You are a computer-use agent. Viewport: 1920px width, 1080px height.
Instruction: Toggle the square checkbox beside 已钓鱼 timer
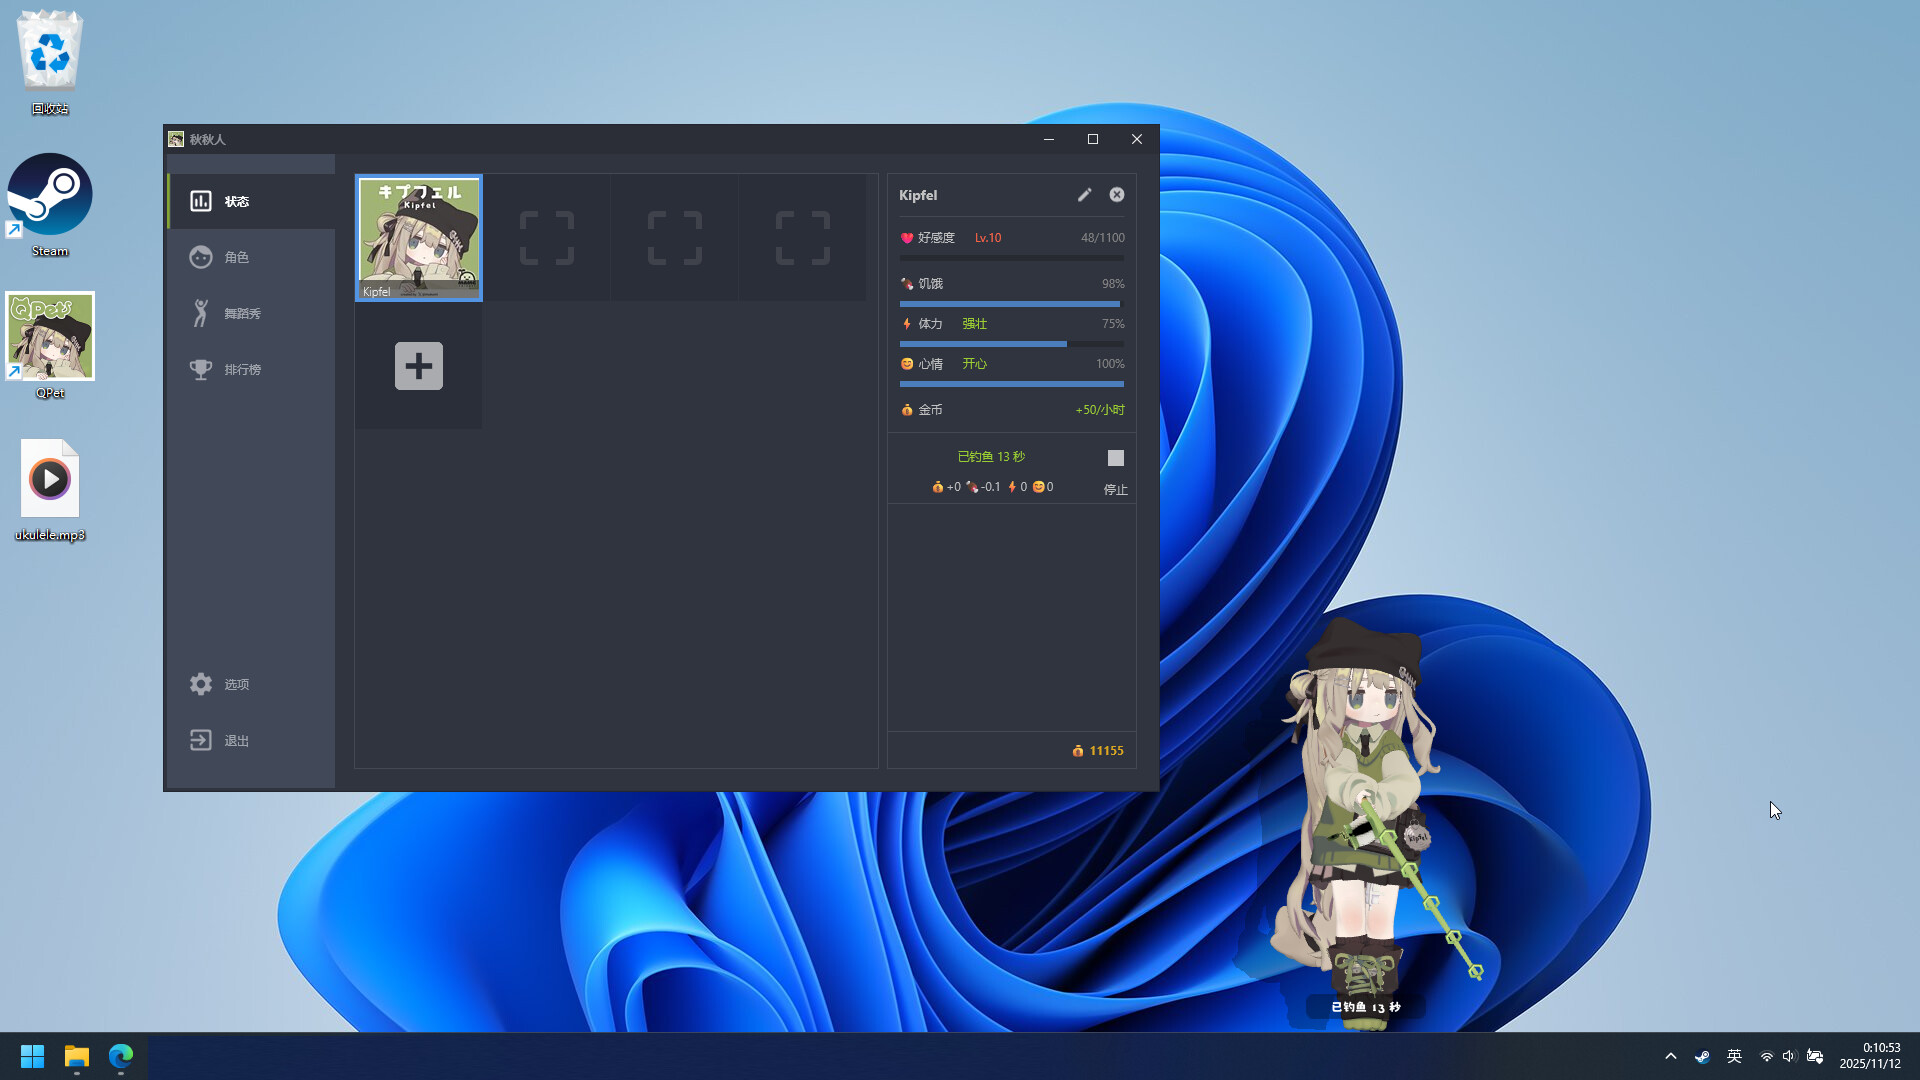click(x=1115, y=457)
